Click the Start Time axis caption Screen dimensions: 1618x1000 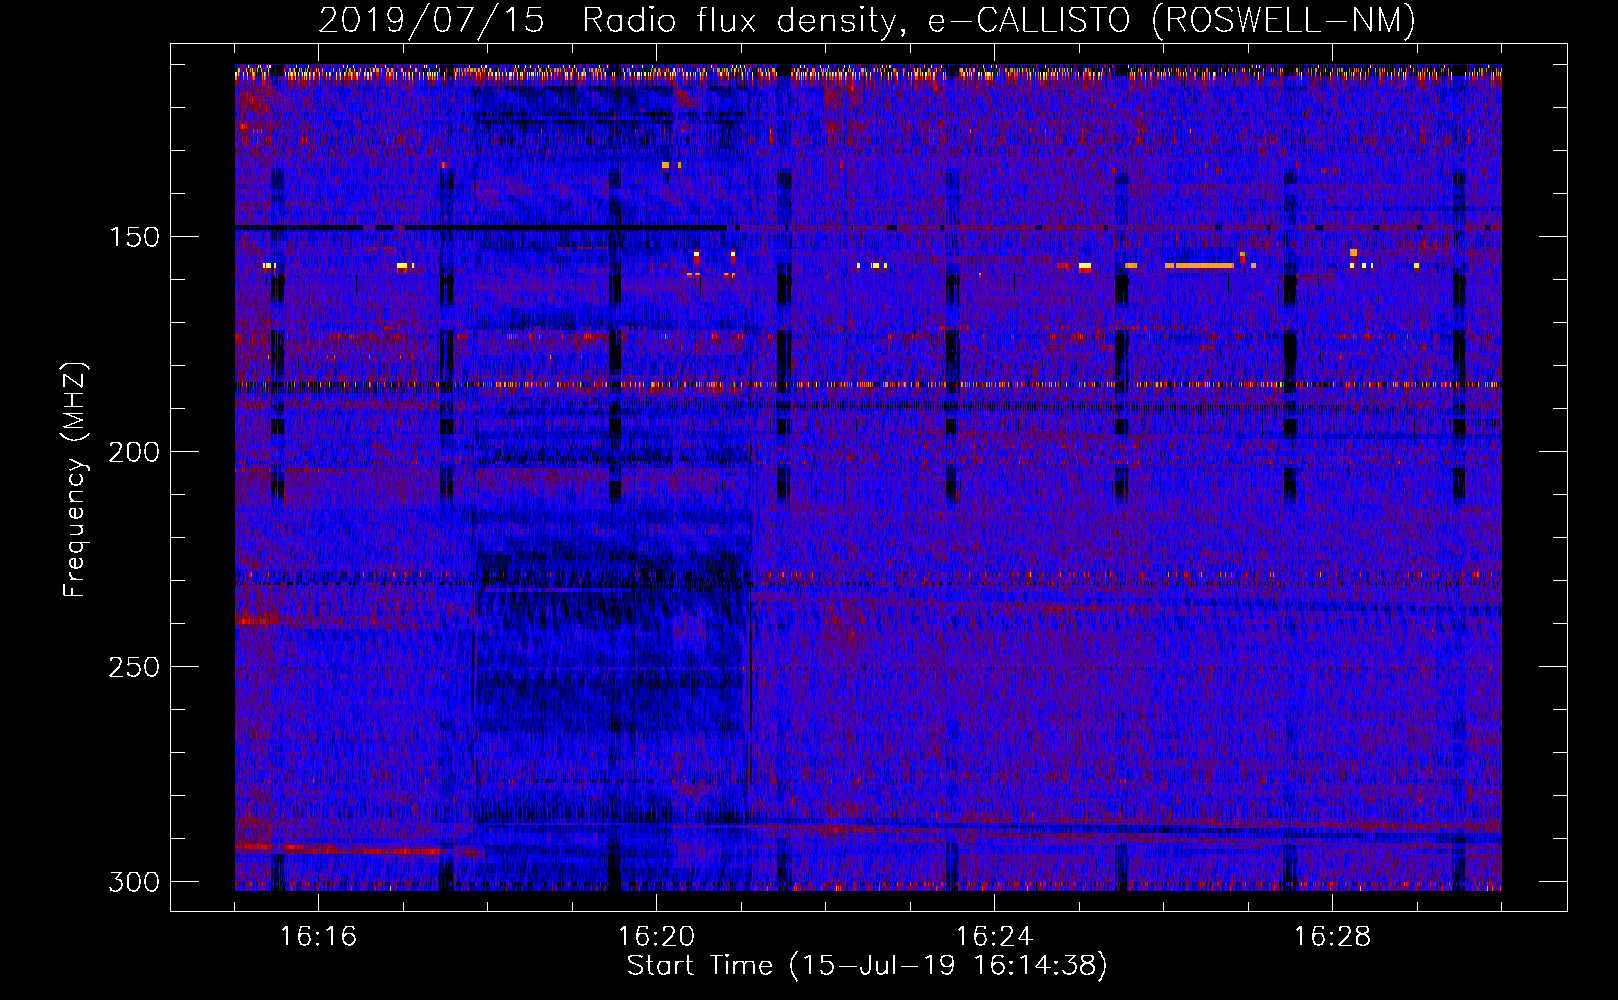coord(867,966)
